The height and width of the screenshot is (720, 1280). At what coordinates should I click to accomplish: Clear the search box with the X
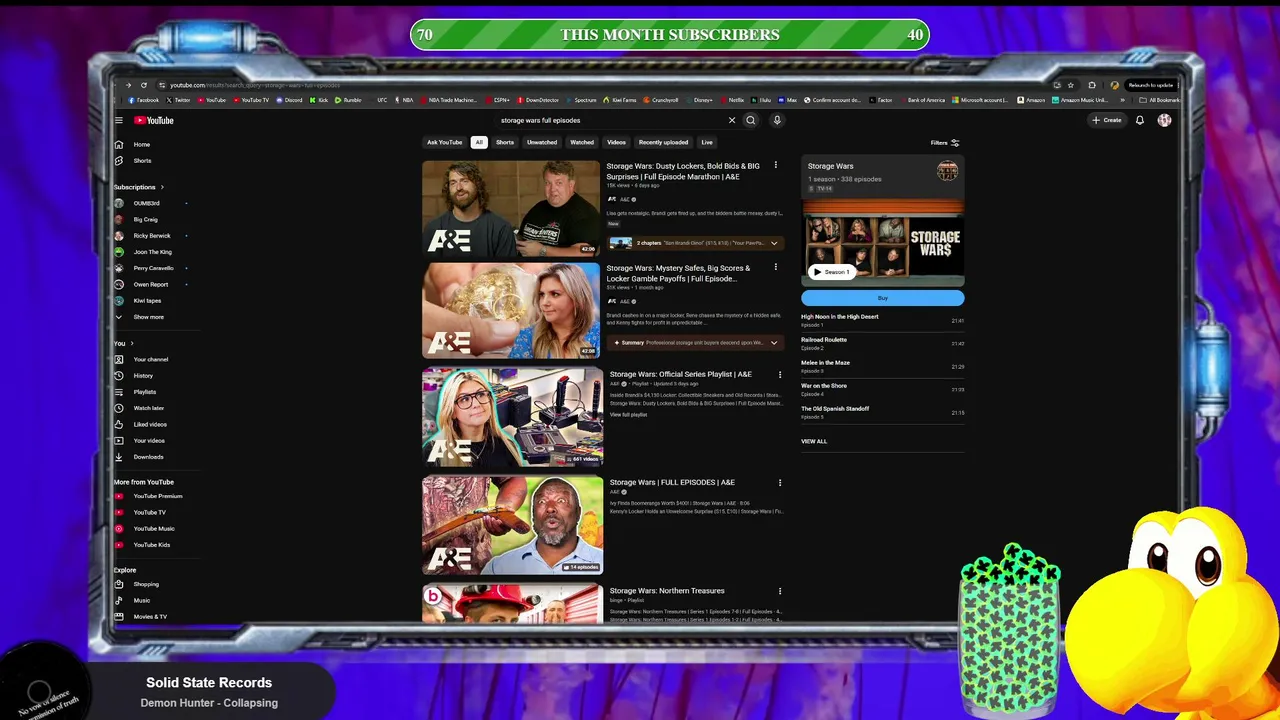coord(731,120)
